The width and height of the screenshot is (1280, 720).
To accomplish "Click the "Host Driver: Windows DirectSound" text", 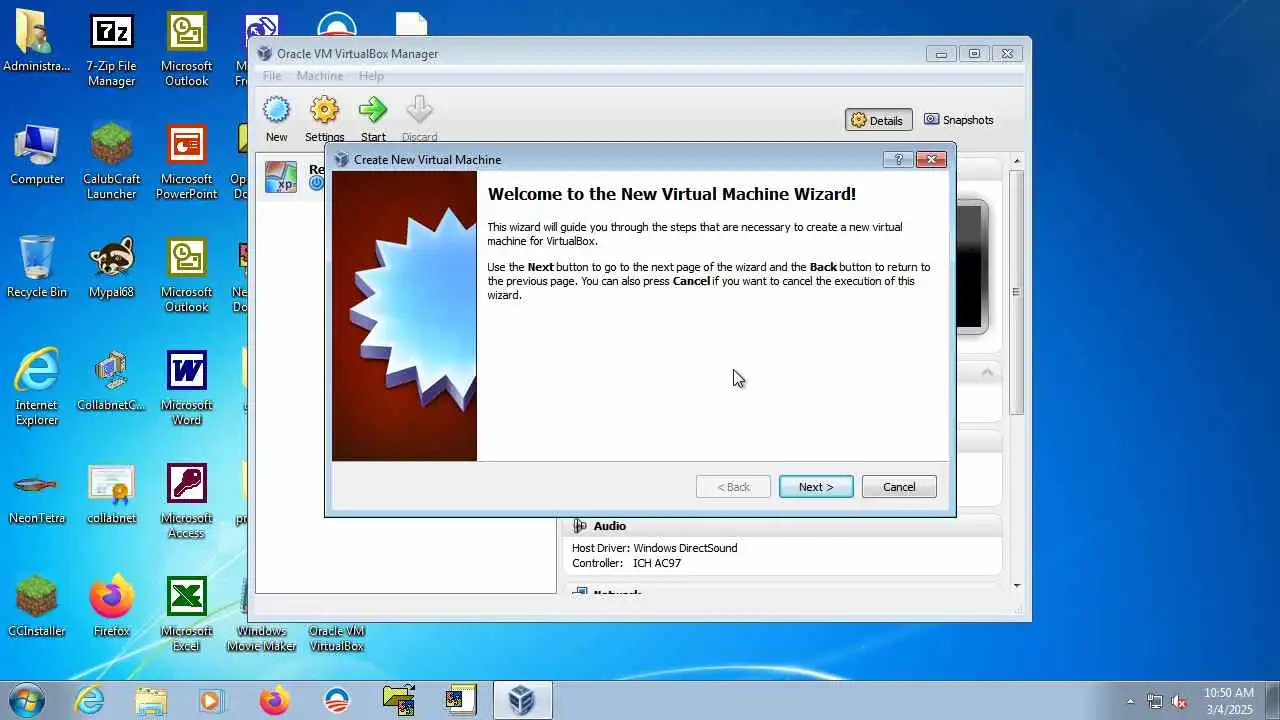I will (654, 548).
